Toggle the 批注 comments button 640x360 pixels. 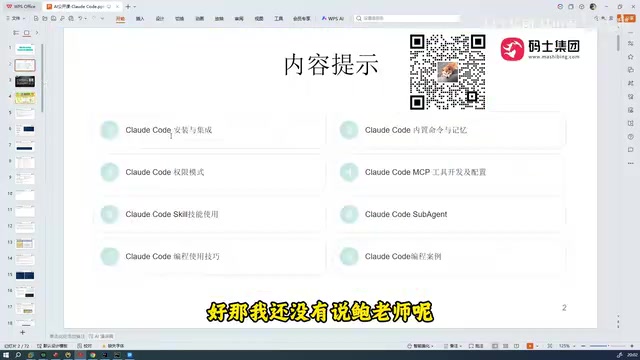pos(476,346)
